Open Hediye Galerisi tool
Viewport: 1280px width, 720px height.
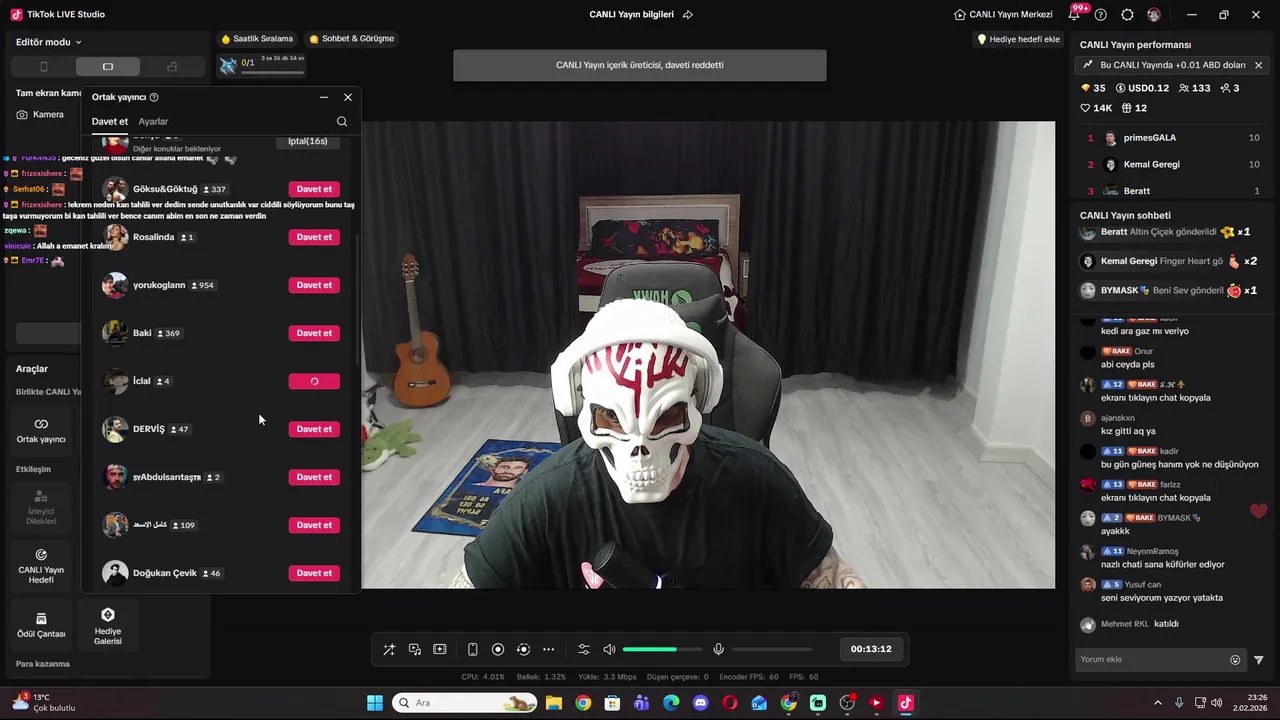click(108, 625)
